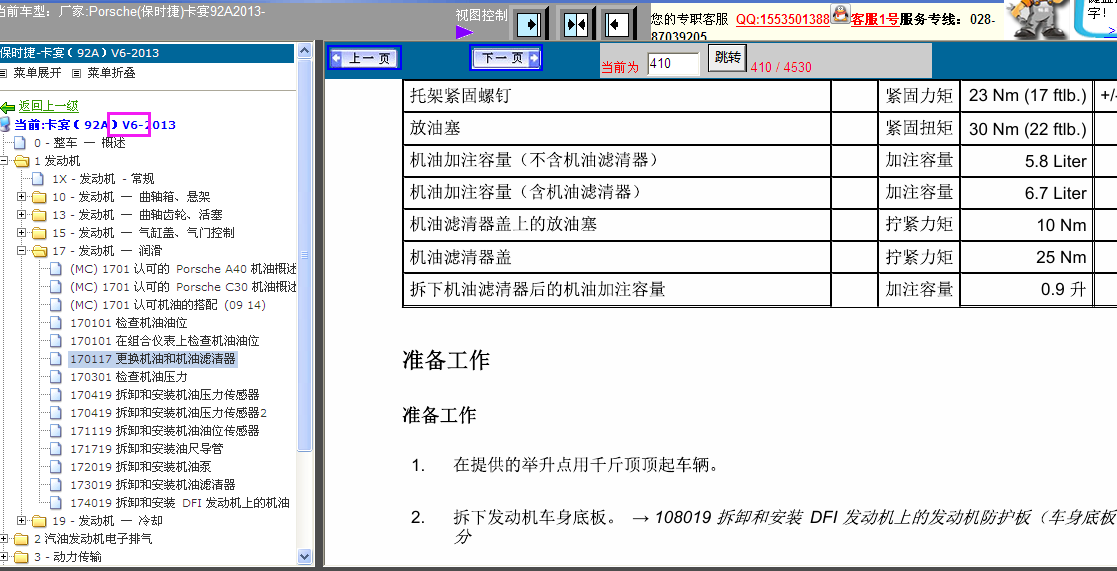Open (MC) 1701 认可的 Porsche A40 机油概述
1117x571 pixels.
point(183,269)
